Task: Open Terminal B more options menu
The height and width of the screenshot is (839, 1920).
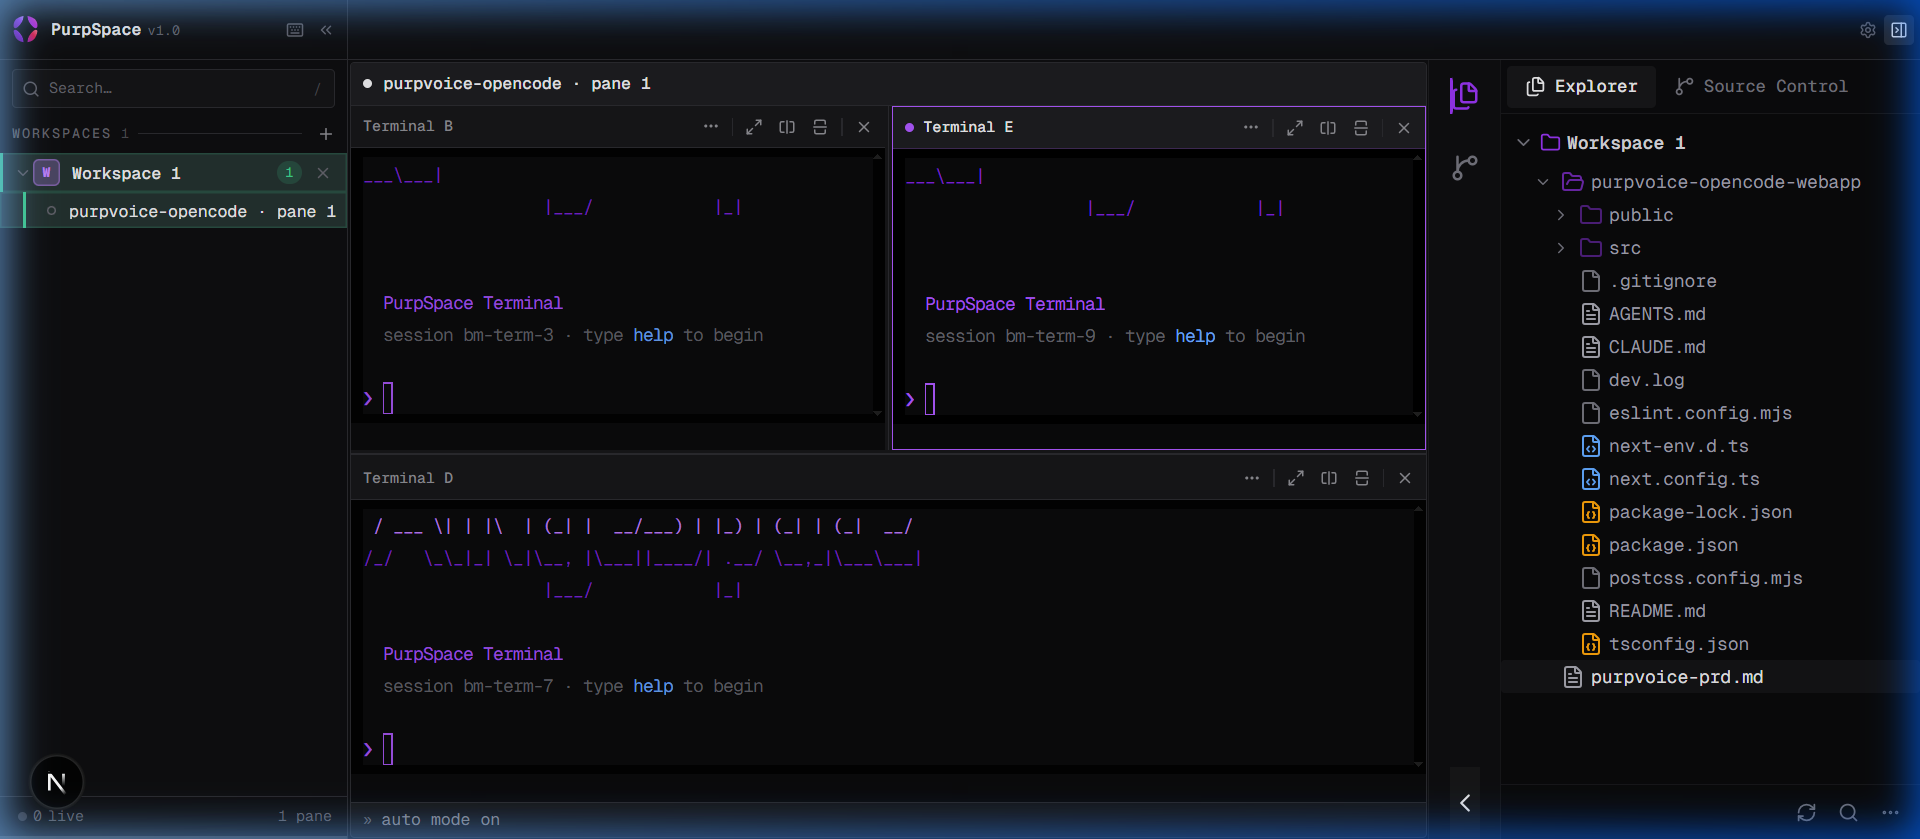Action: click(x=711, y=127)
